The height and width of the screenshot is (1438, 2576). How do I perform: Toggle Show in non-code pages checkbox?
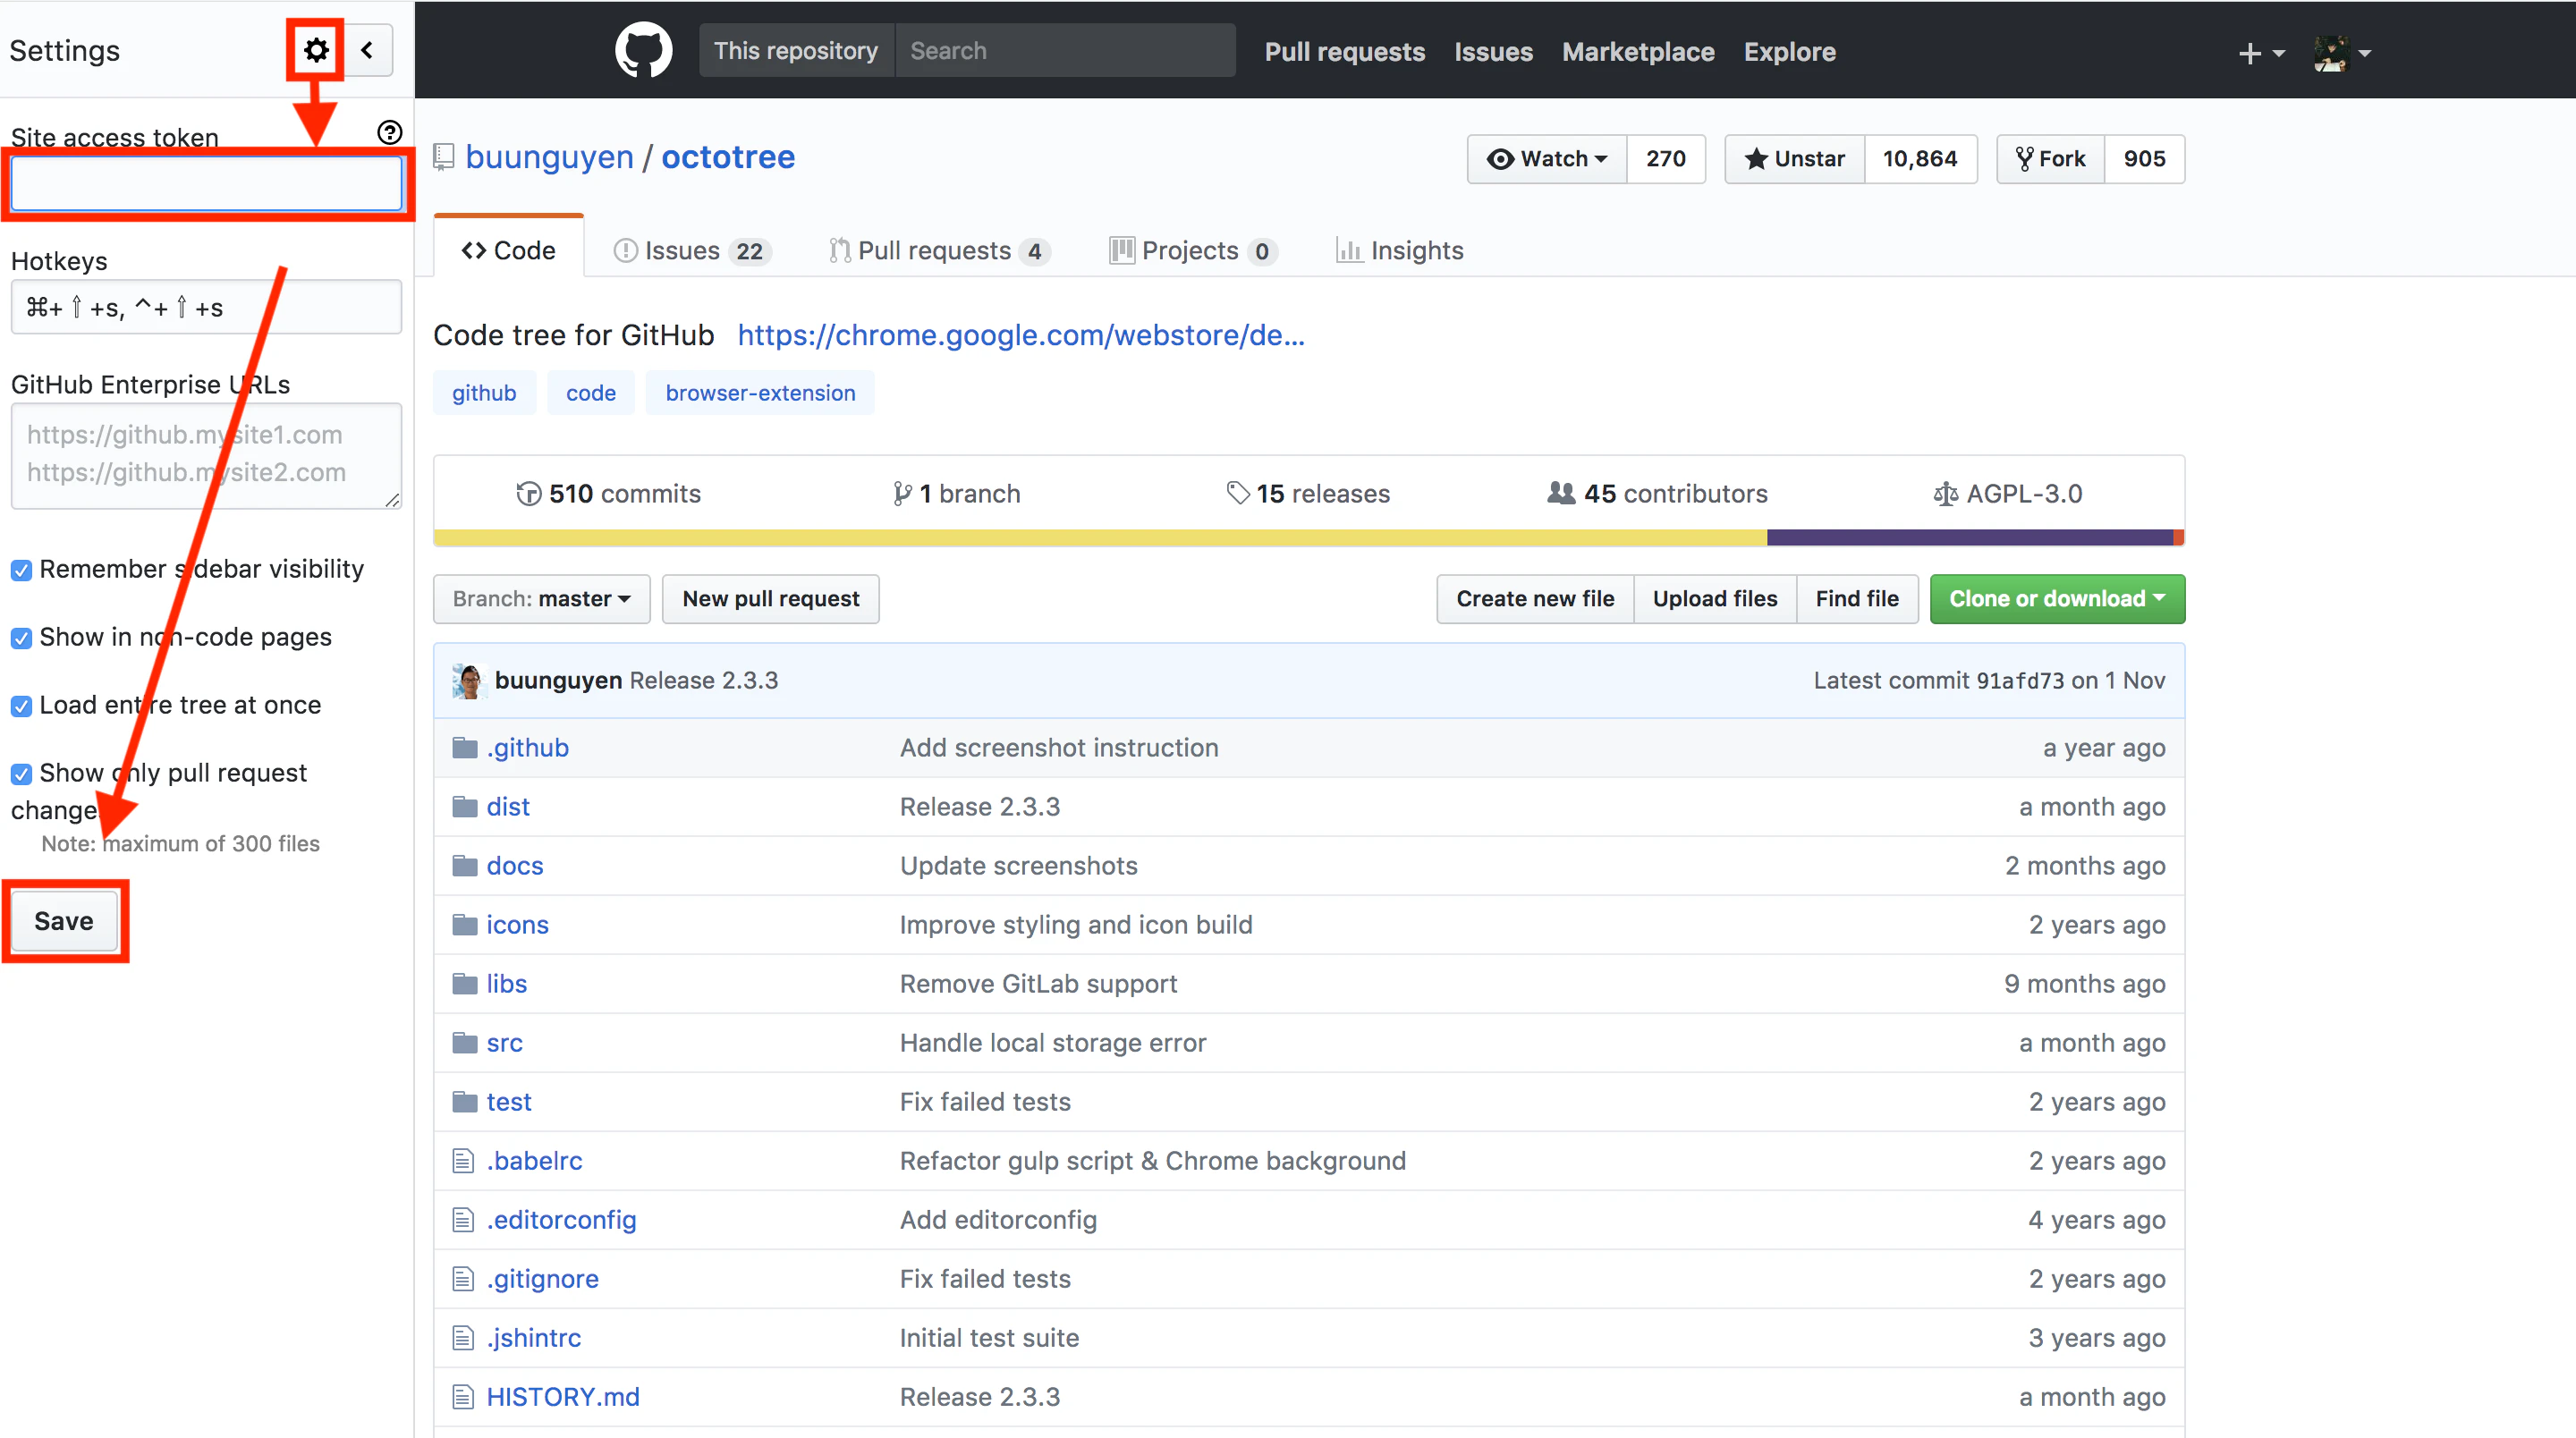tap(21, 638)
